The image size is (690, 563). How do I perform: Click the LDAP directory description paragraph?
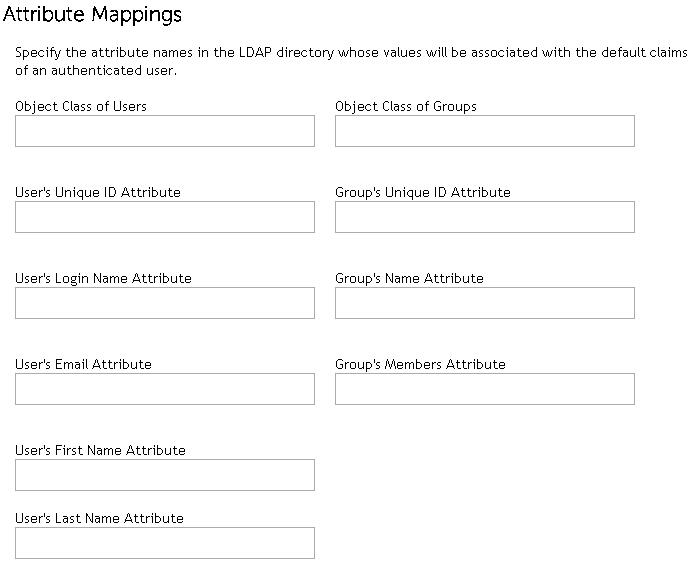(350, 62)
